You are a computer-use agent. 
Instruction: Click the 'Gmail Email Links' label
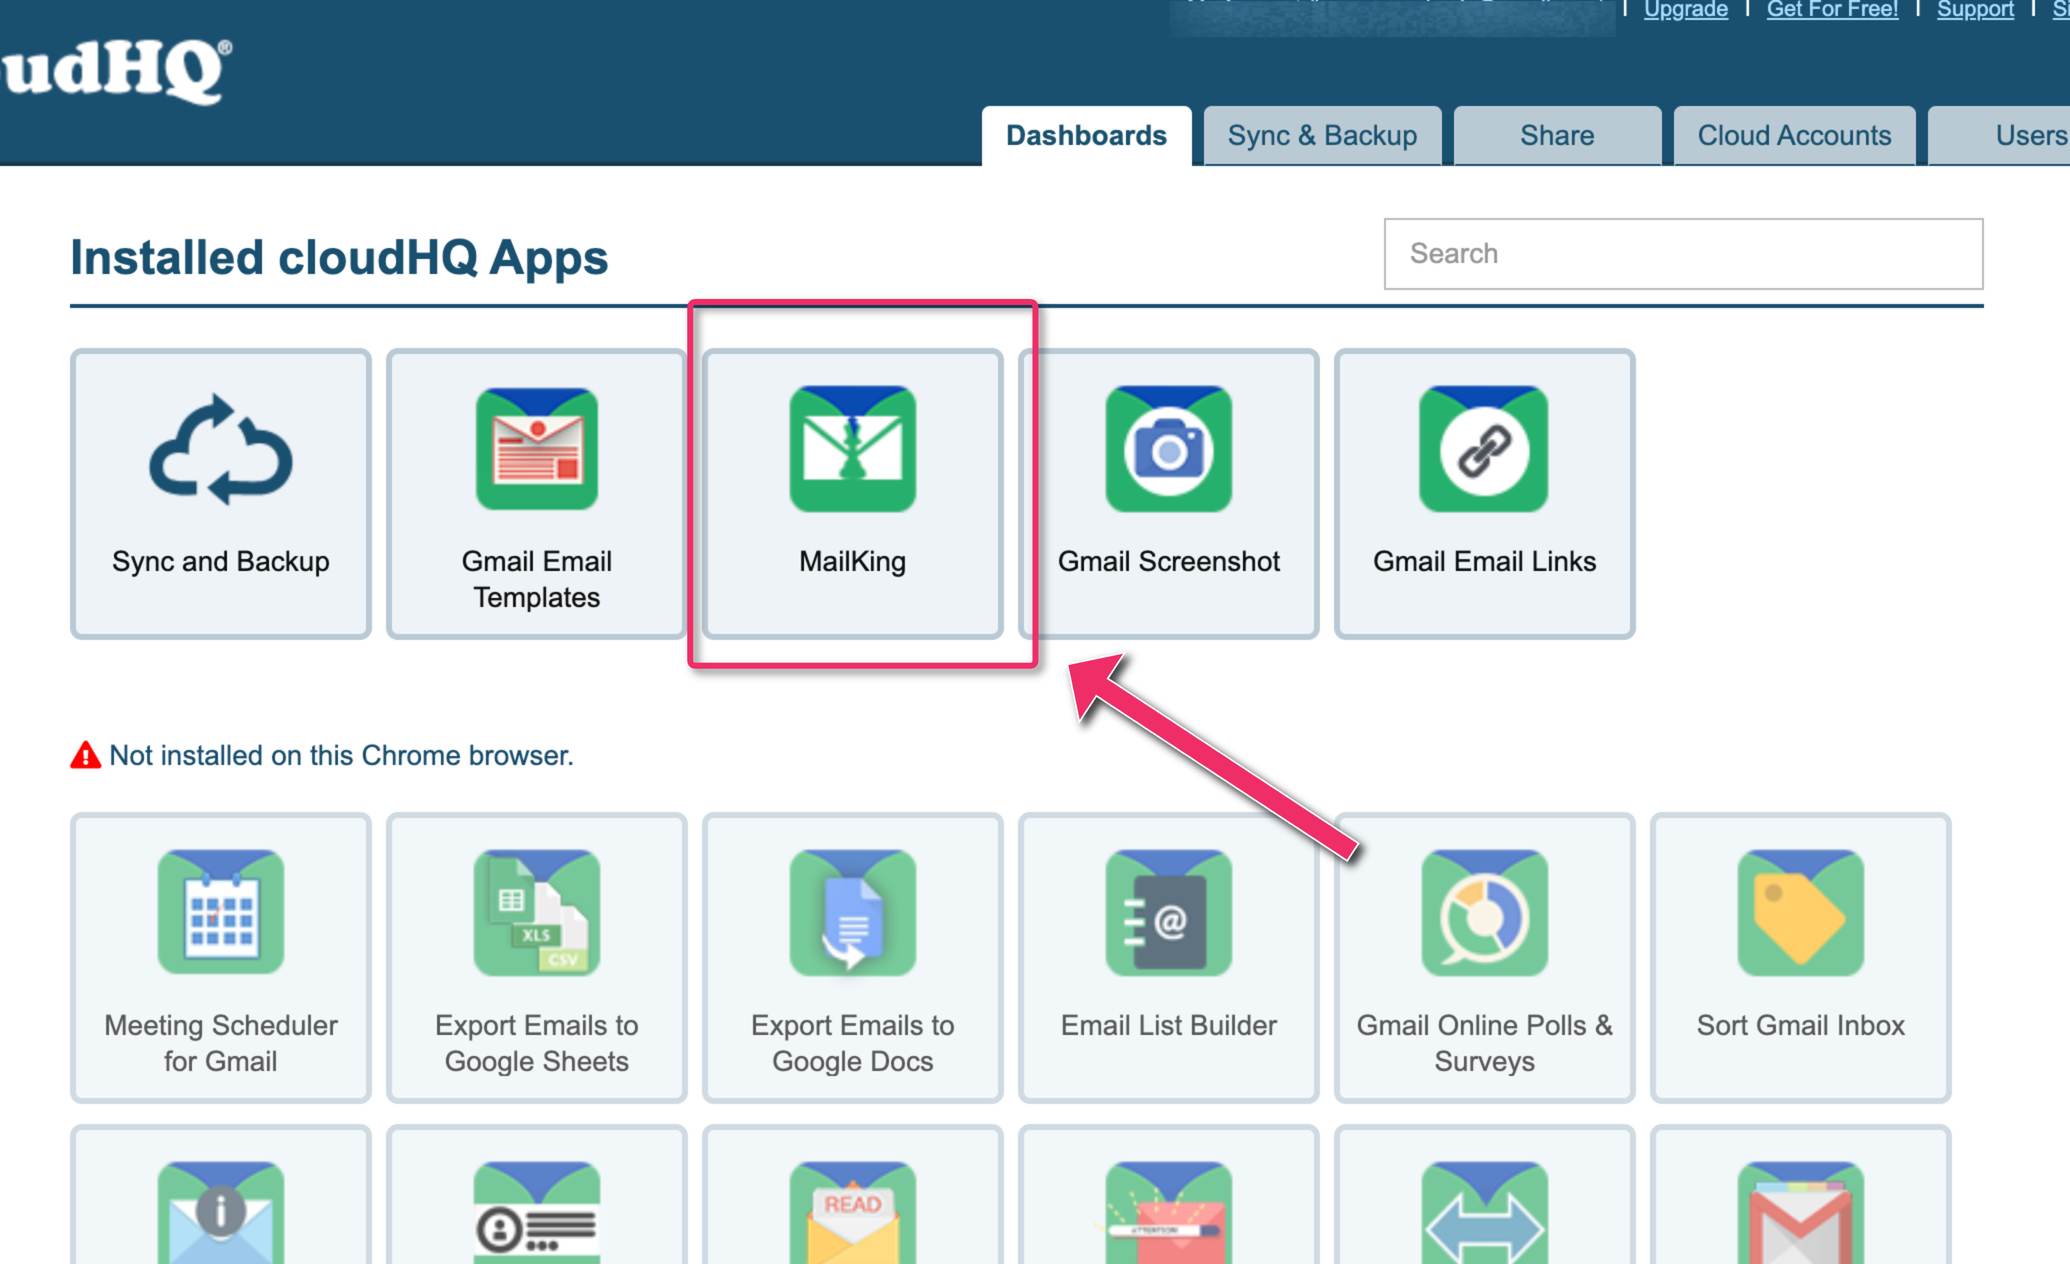(x=1484, y=562)
